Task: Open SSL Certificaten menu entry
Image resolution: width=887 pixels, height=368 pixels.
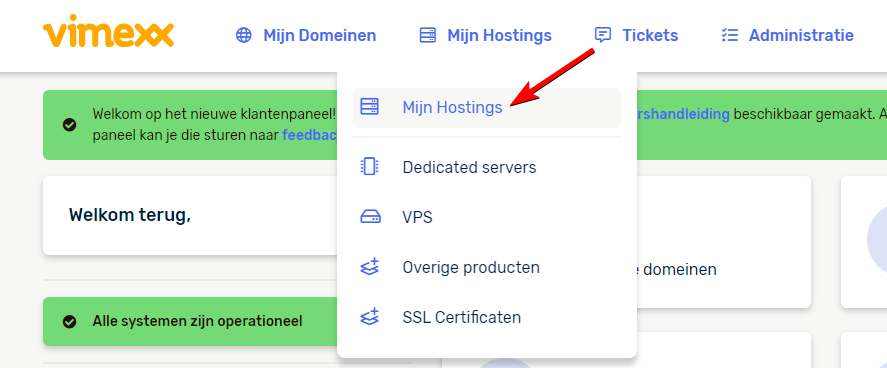Action: point(486,317)
